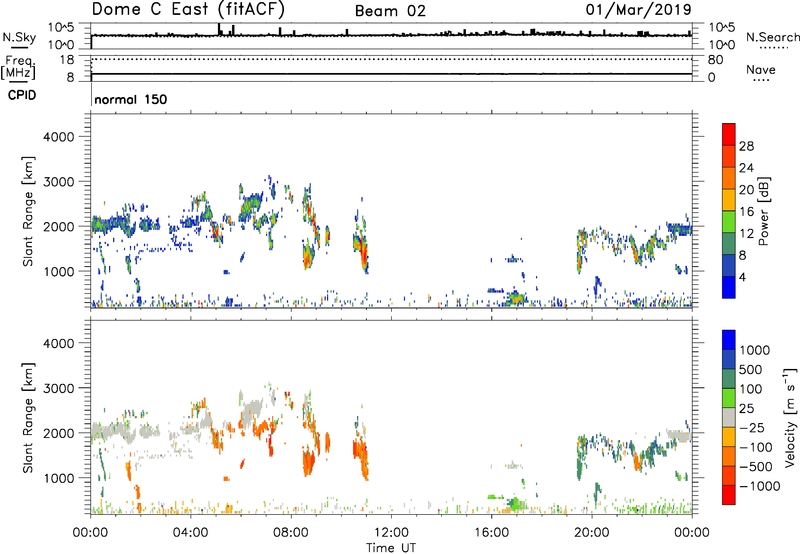This screenshot has height=554, width=800.
Task: Click the 'Freq. [MHz]' axis label
Action: tap(18, 68)
